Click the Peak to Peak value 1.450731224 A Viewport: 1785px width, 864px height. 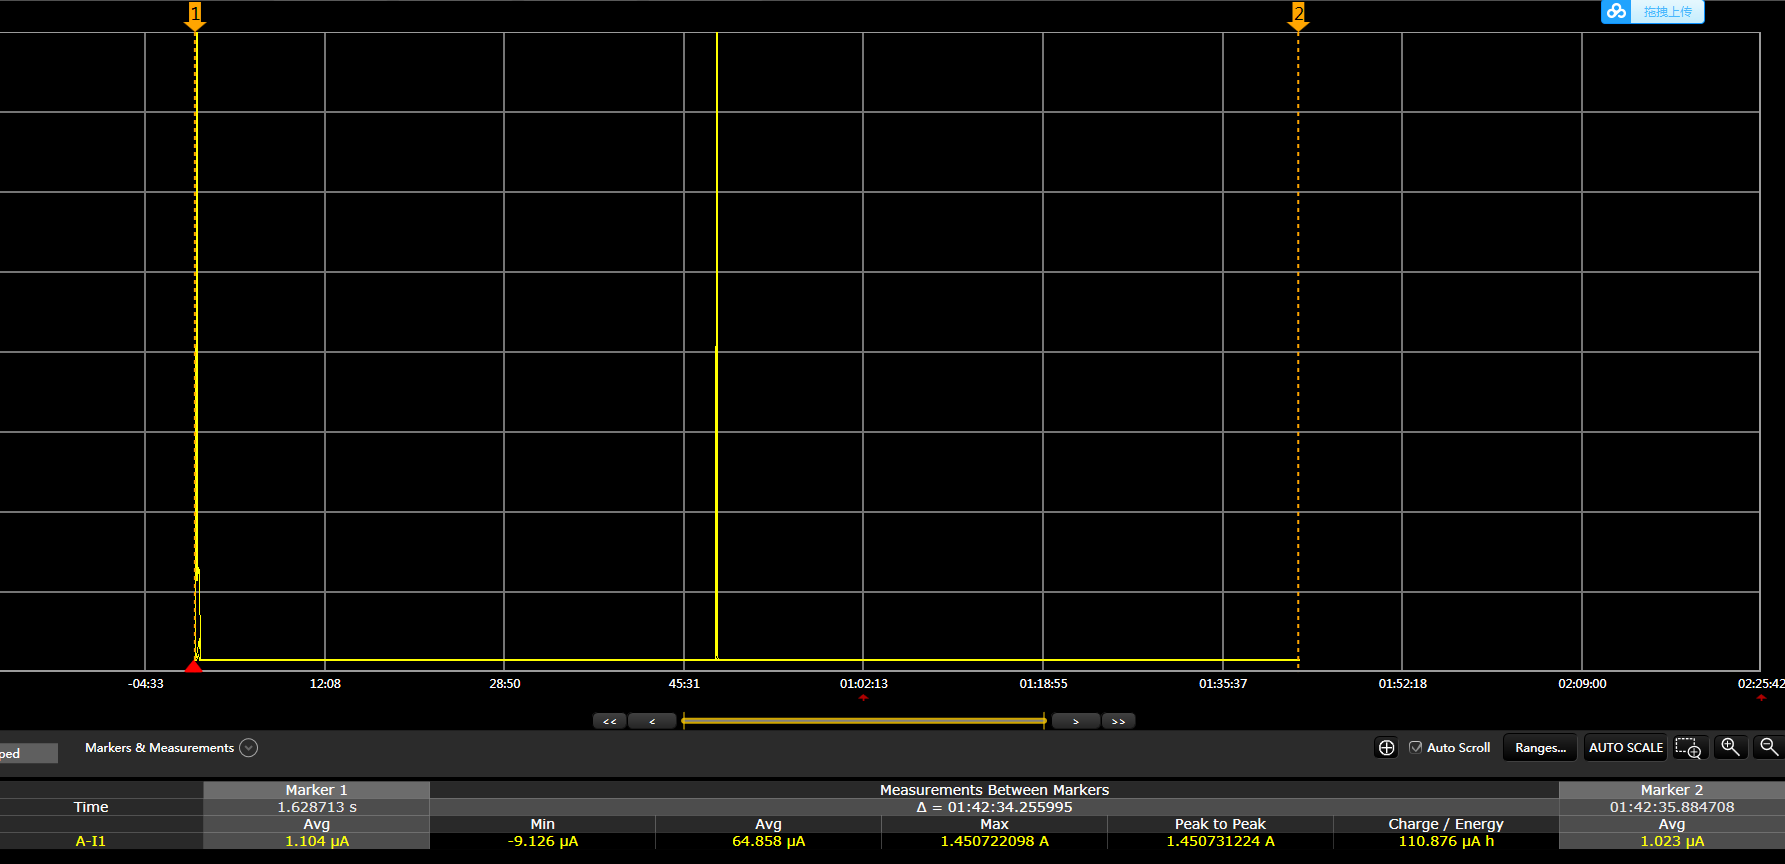point(1220,841)
